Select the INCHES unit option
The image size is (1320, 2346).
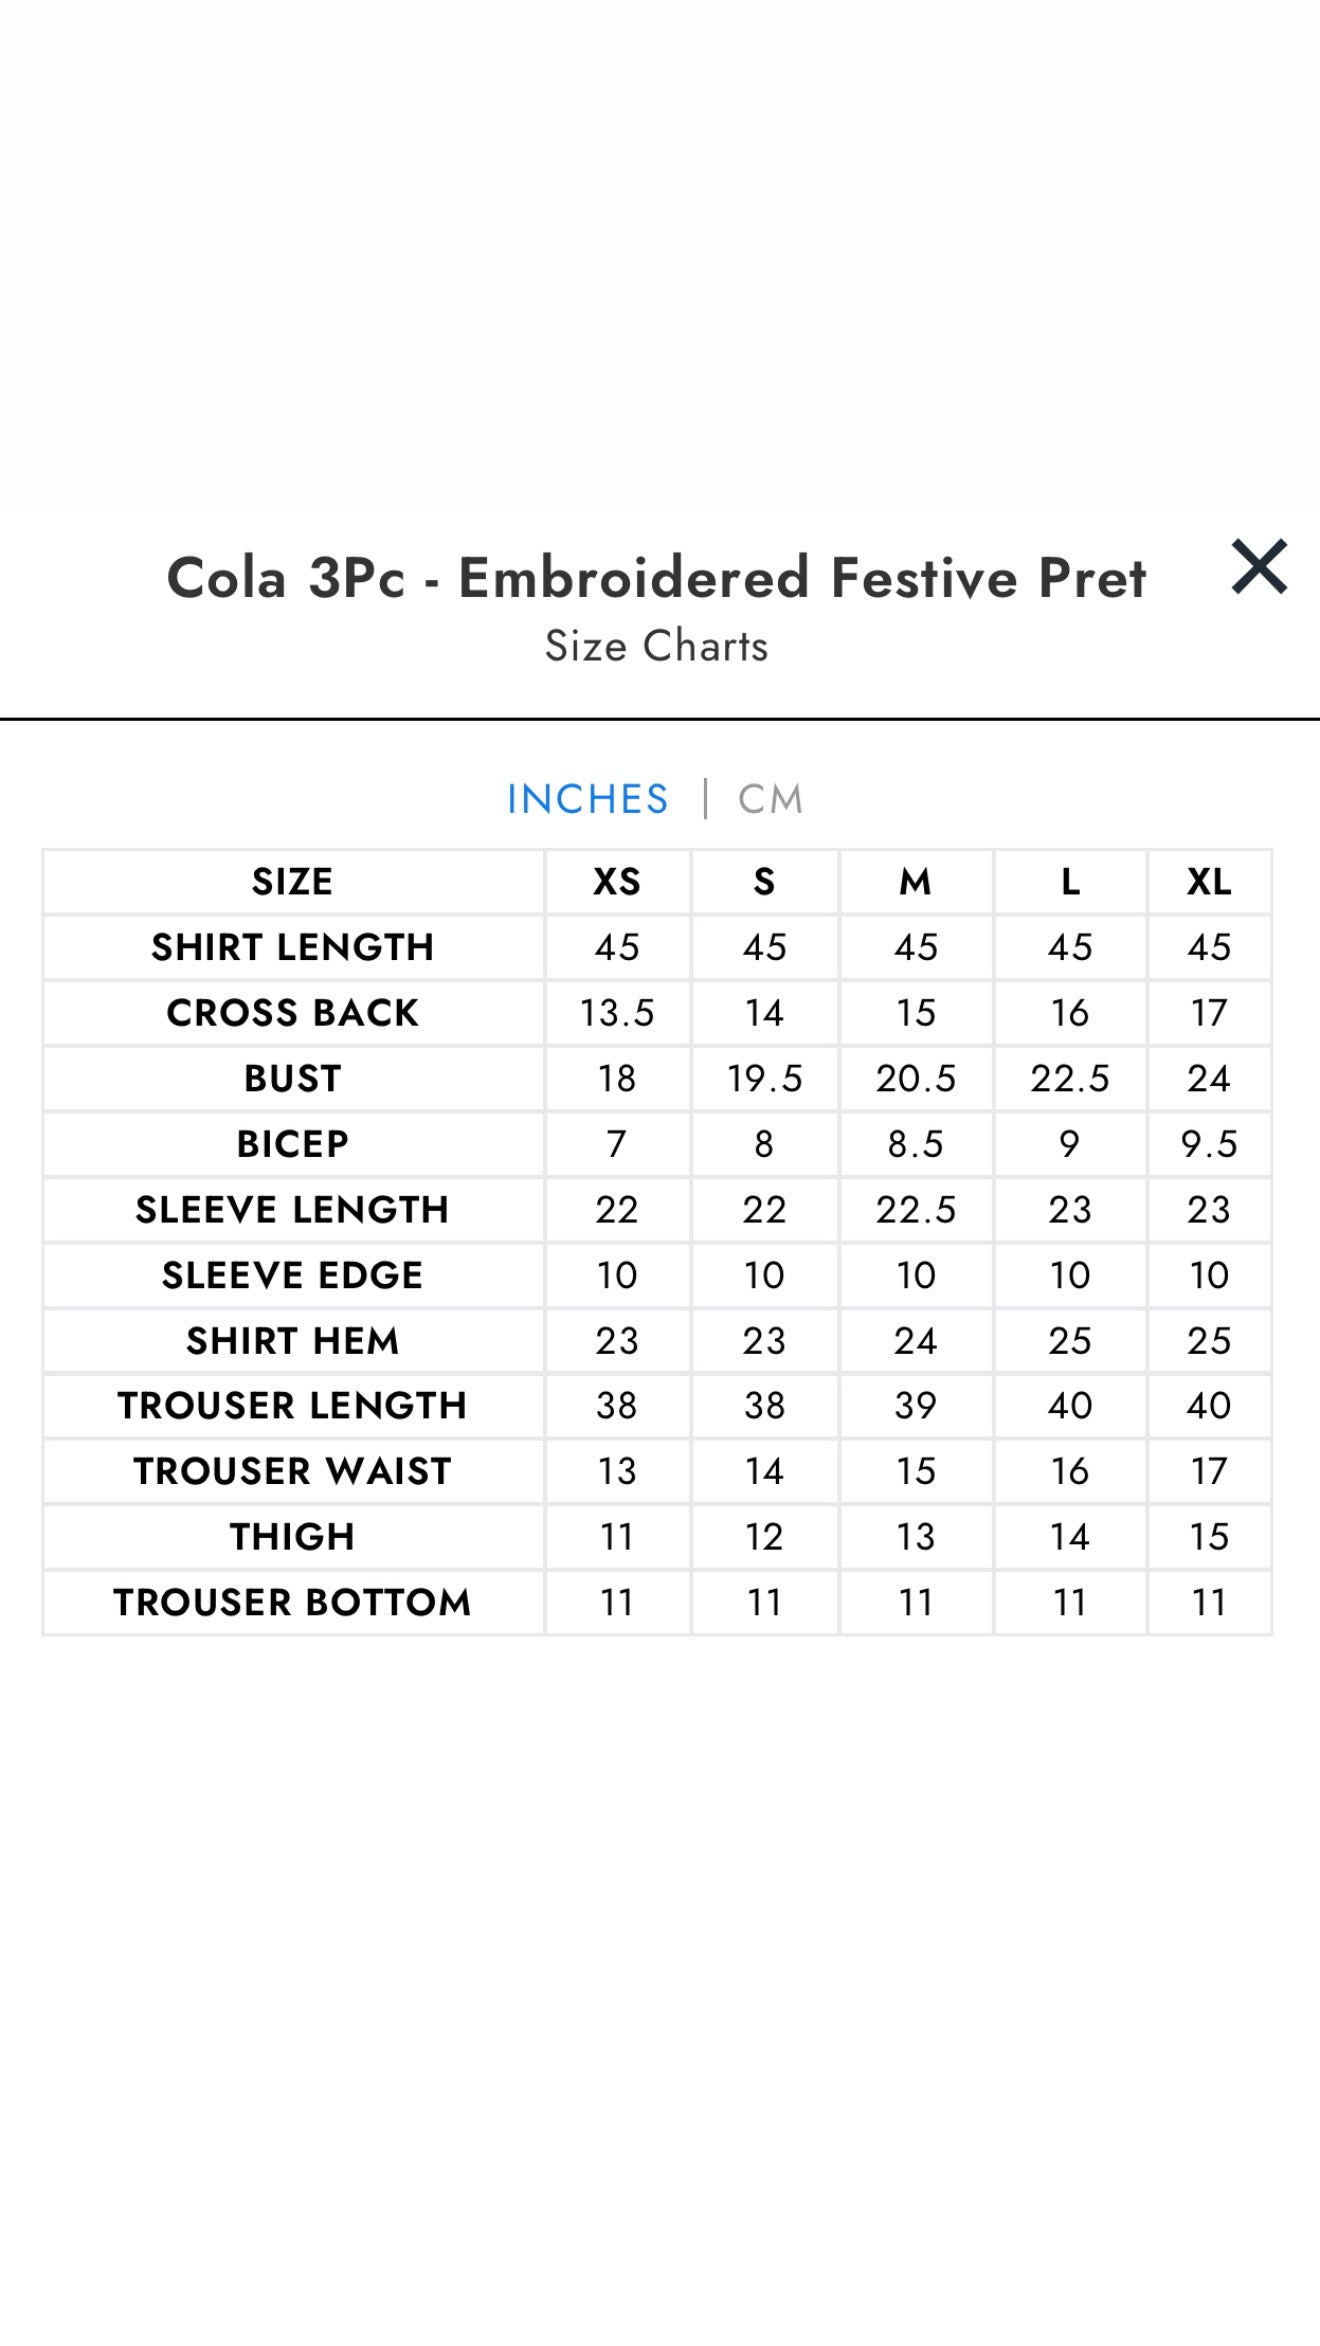point(587,799)
